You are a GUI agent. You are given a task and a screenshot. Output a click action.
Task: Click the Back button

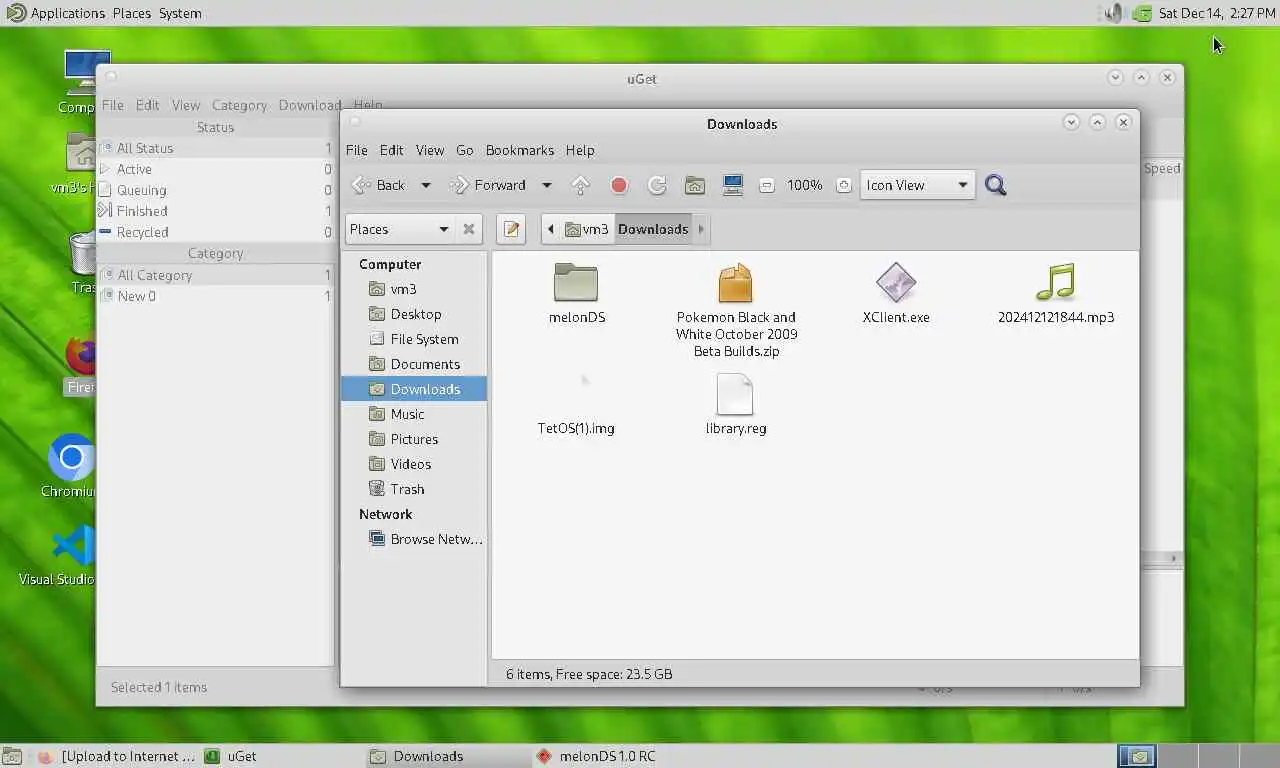(379, 185)
